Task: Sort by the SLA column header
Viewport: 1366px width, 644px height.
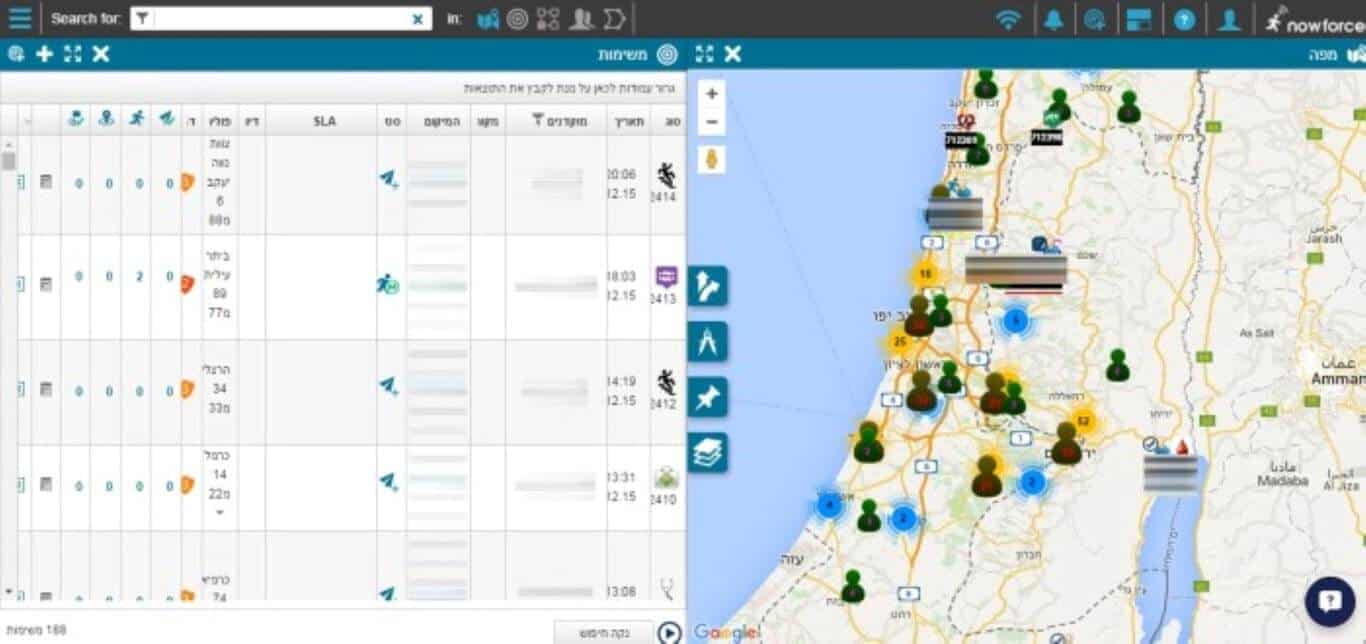Action: (324, 121)
